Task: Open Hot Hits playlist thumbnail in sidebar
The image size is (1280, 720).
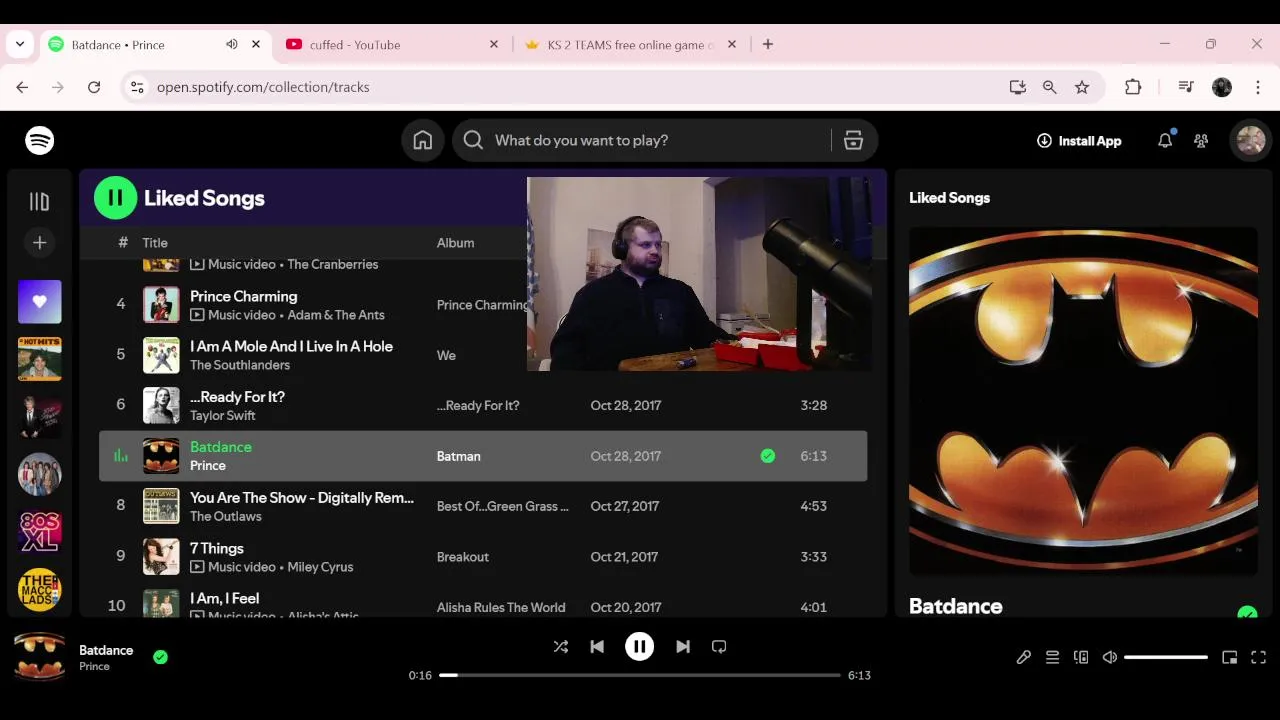Action: pos(40,359)
